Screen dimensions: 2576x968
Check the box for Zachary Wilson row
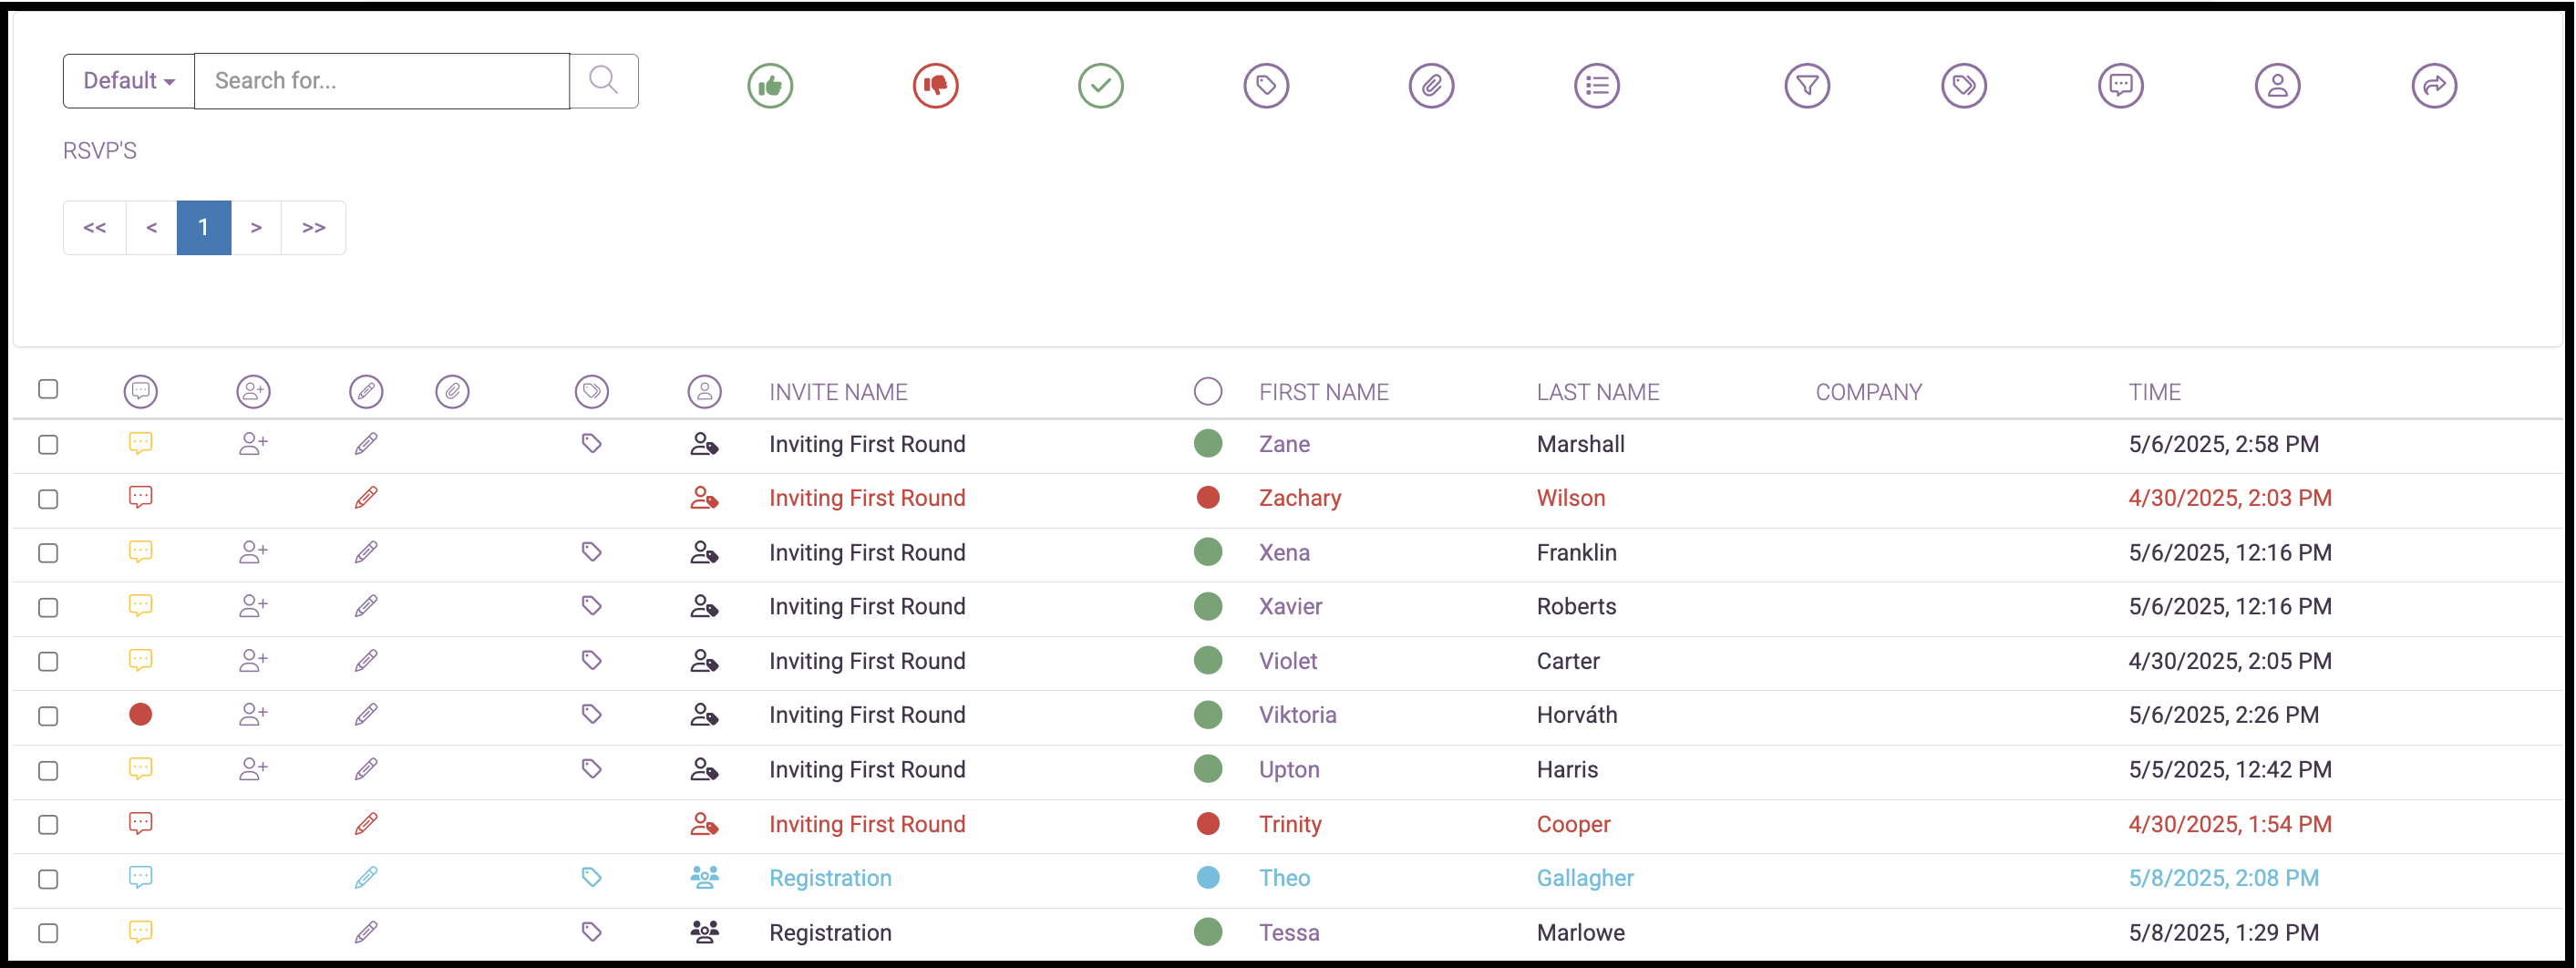coord(48,499)
